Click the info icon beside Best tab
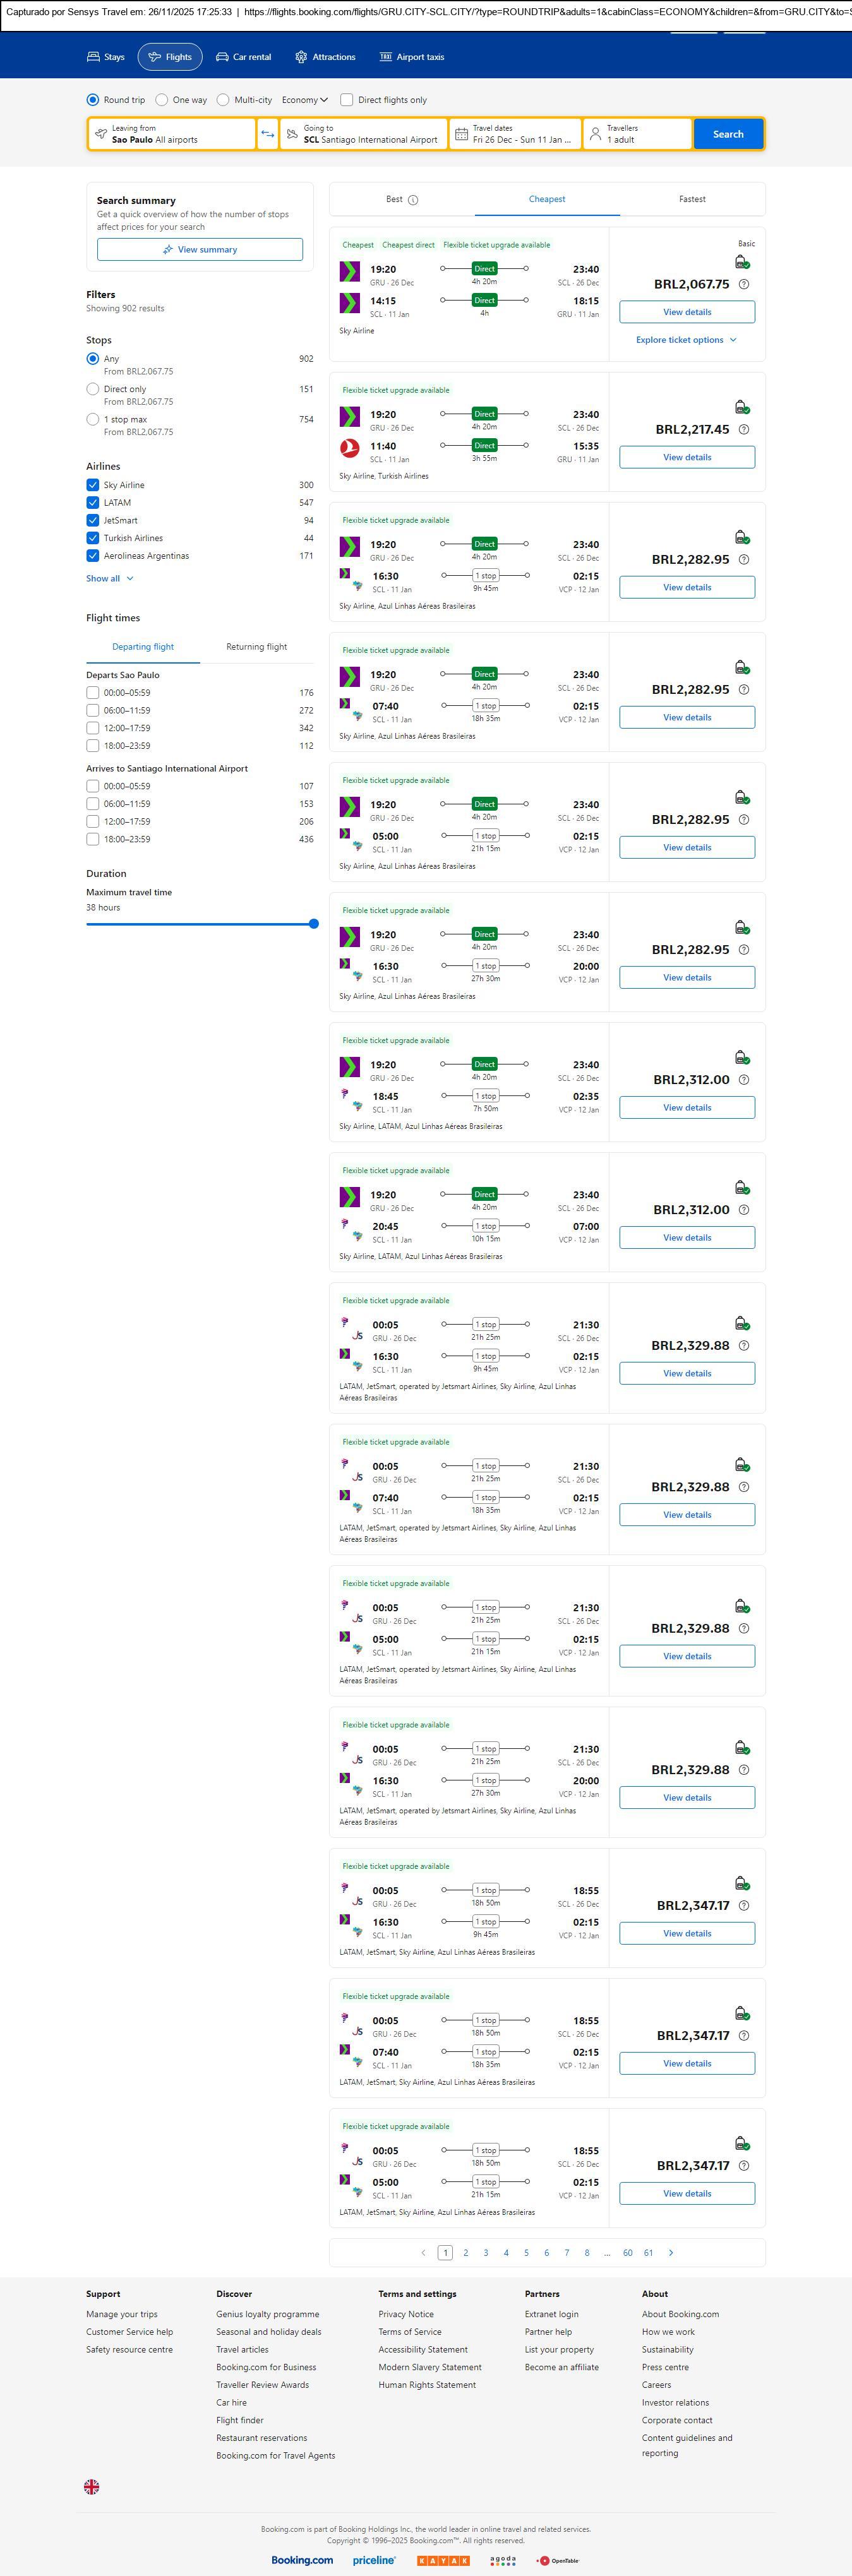The width and height of the screenshot is (852, 2576). pyautogui.click(x=413, y=200)
